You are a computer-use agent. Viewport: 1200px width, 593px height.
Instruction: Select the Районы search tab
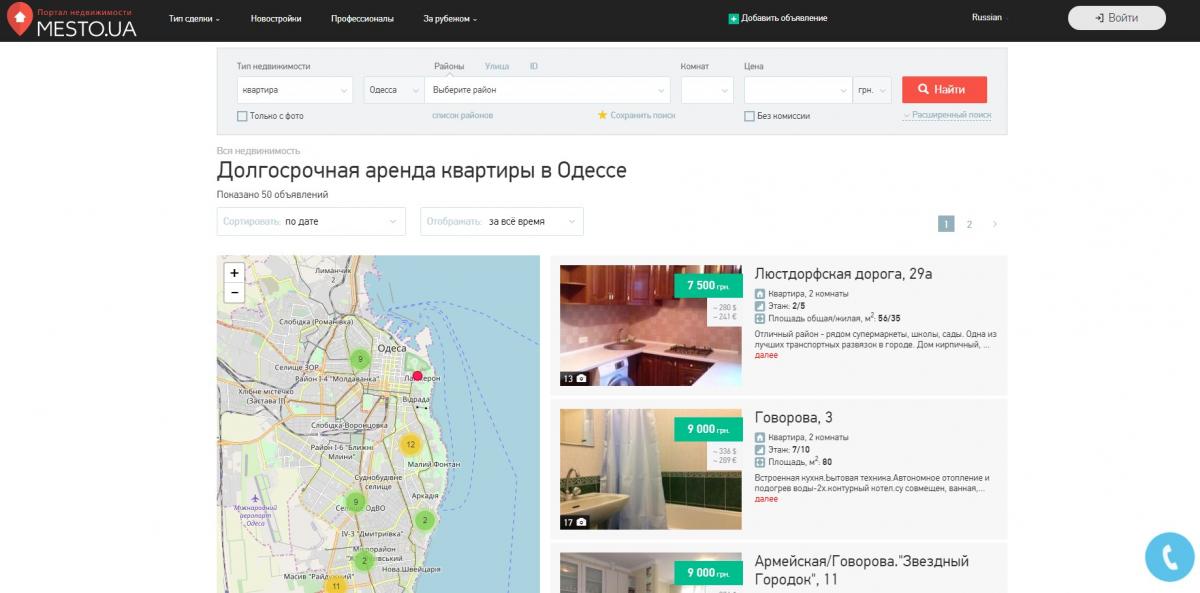pyautogui.click(x=449, y=67)
